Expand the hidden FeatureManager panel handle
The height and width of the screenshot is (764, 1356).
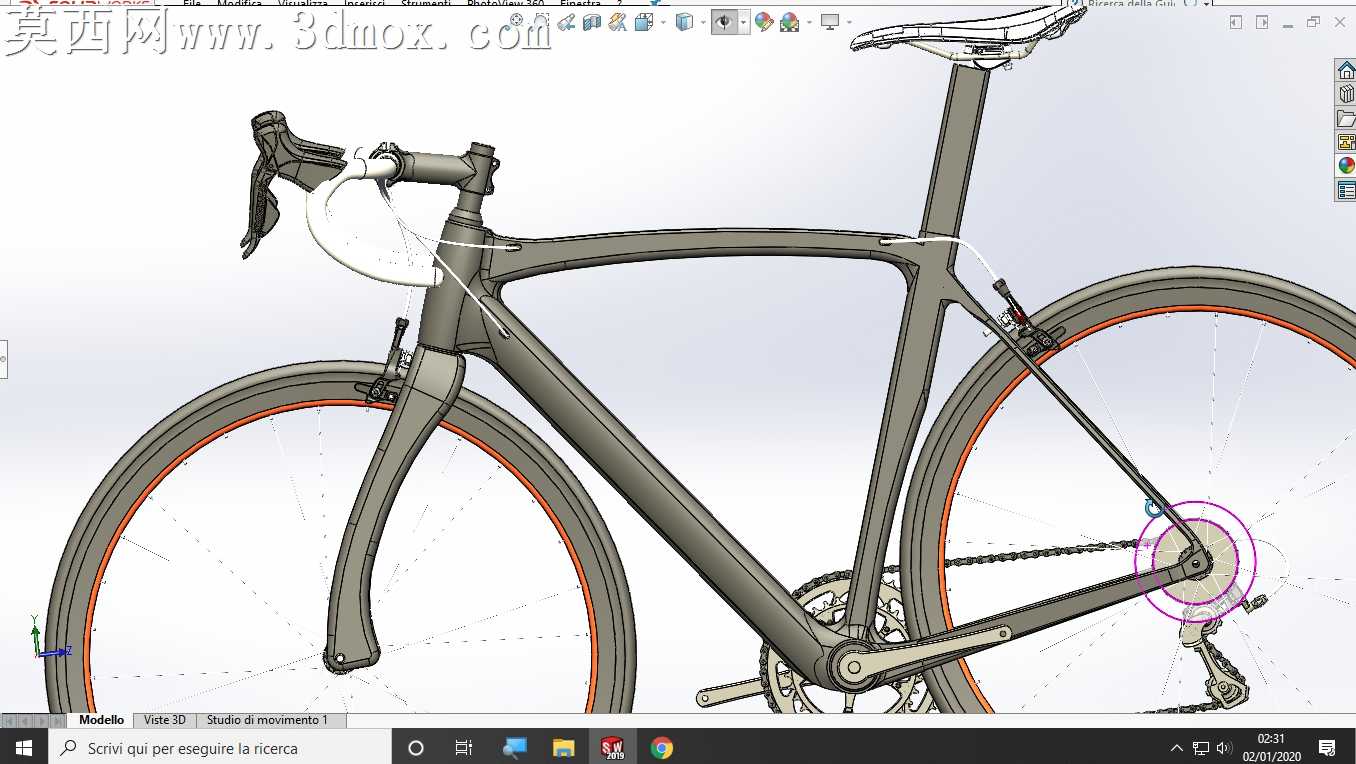pyautogui.click(x=3, y=358)
